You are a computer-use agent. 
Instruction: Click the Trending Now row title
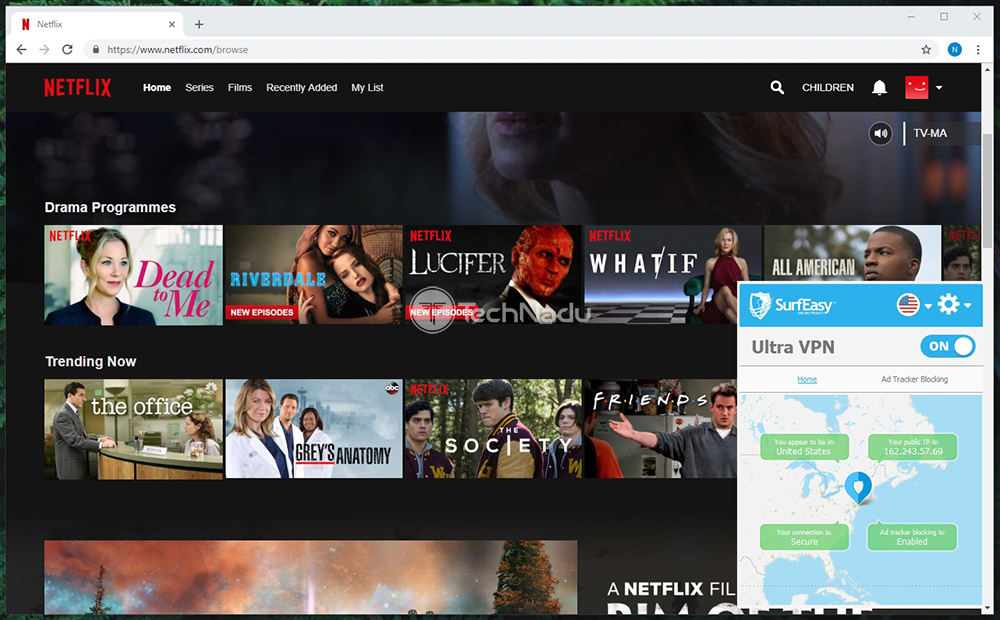(91, 361)
